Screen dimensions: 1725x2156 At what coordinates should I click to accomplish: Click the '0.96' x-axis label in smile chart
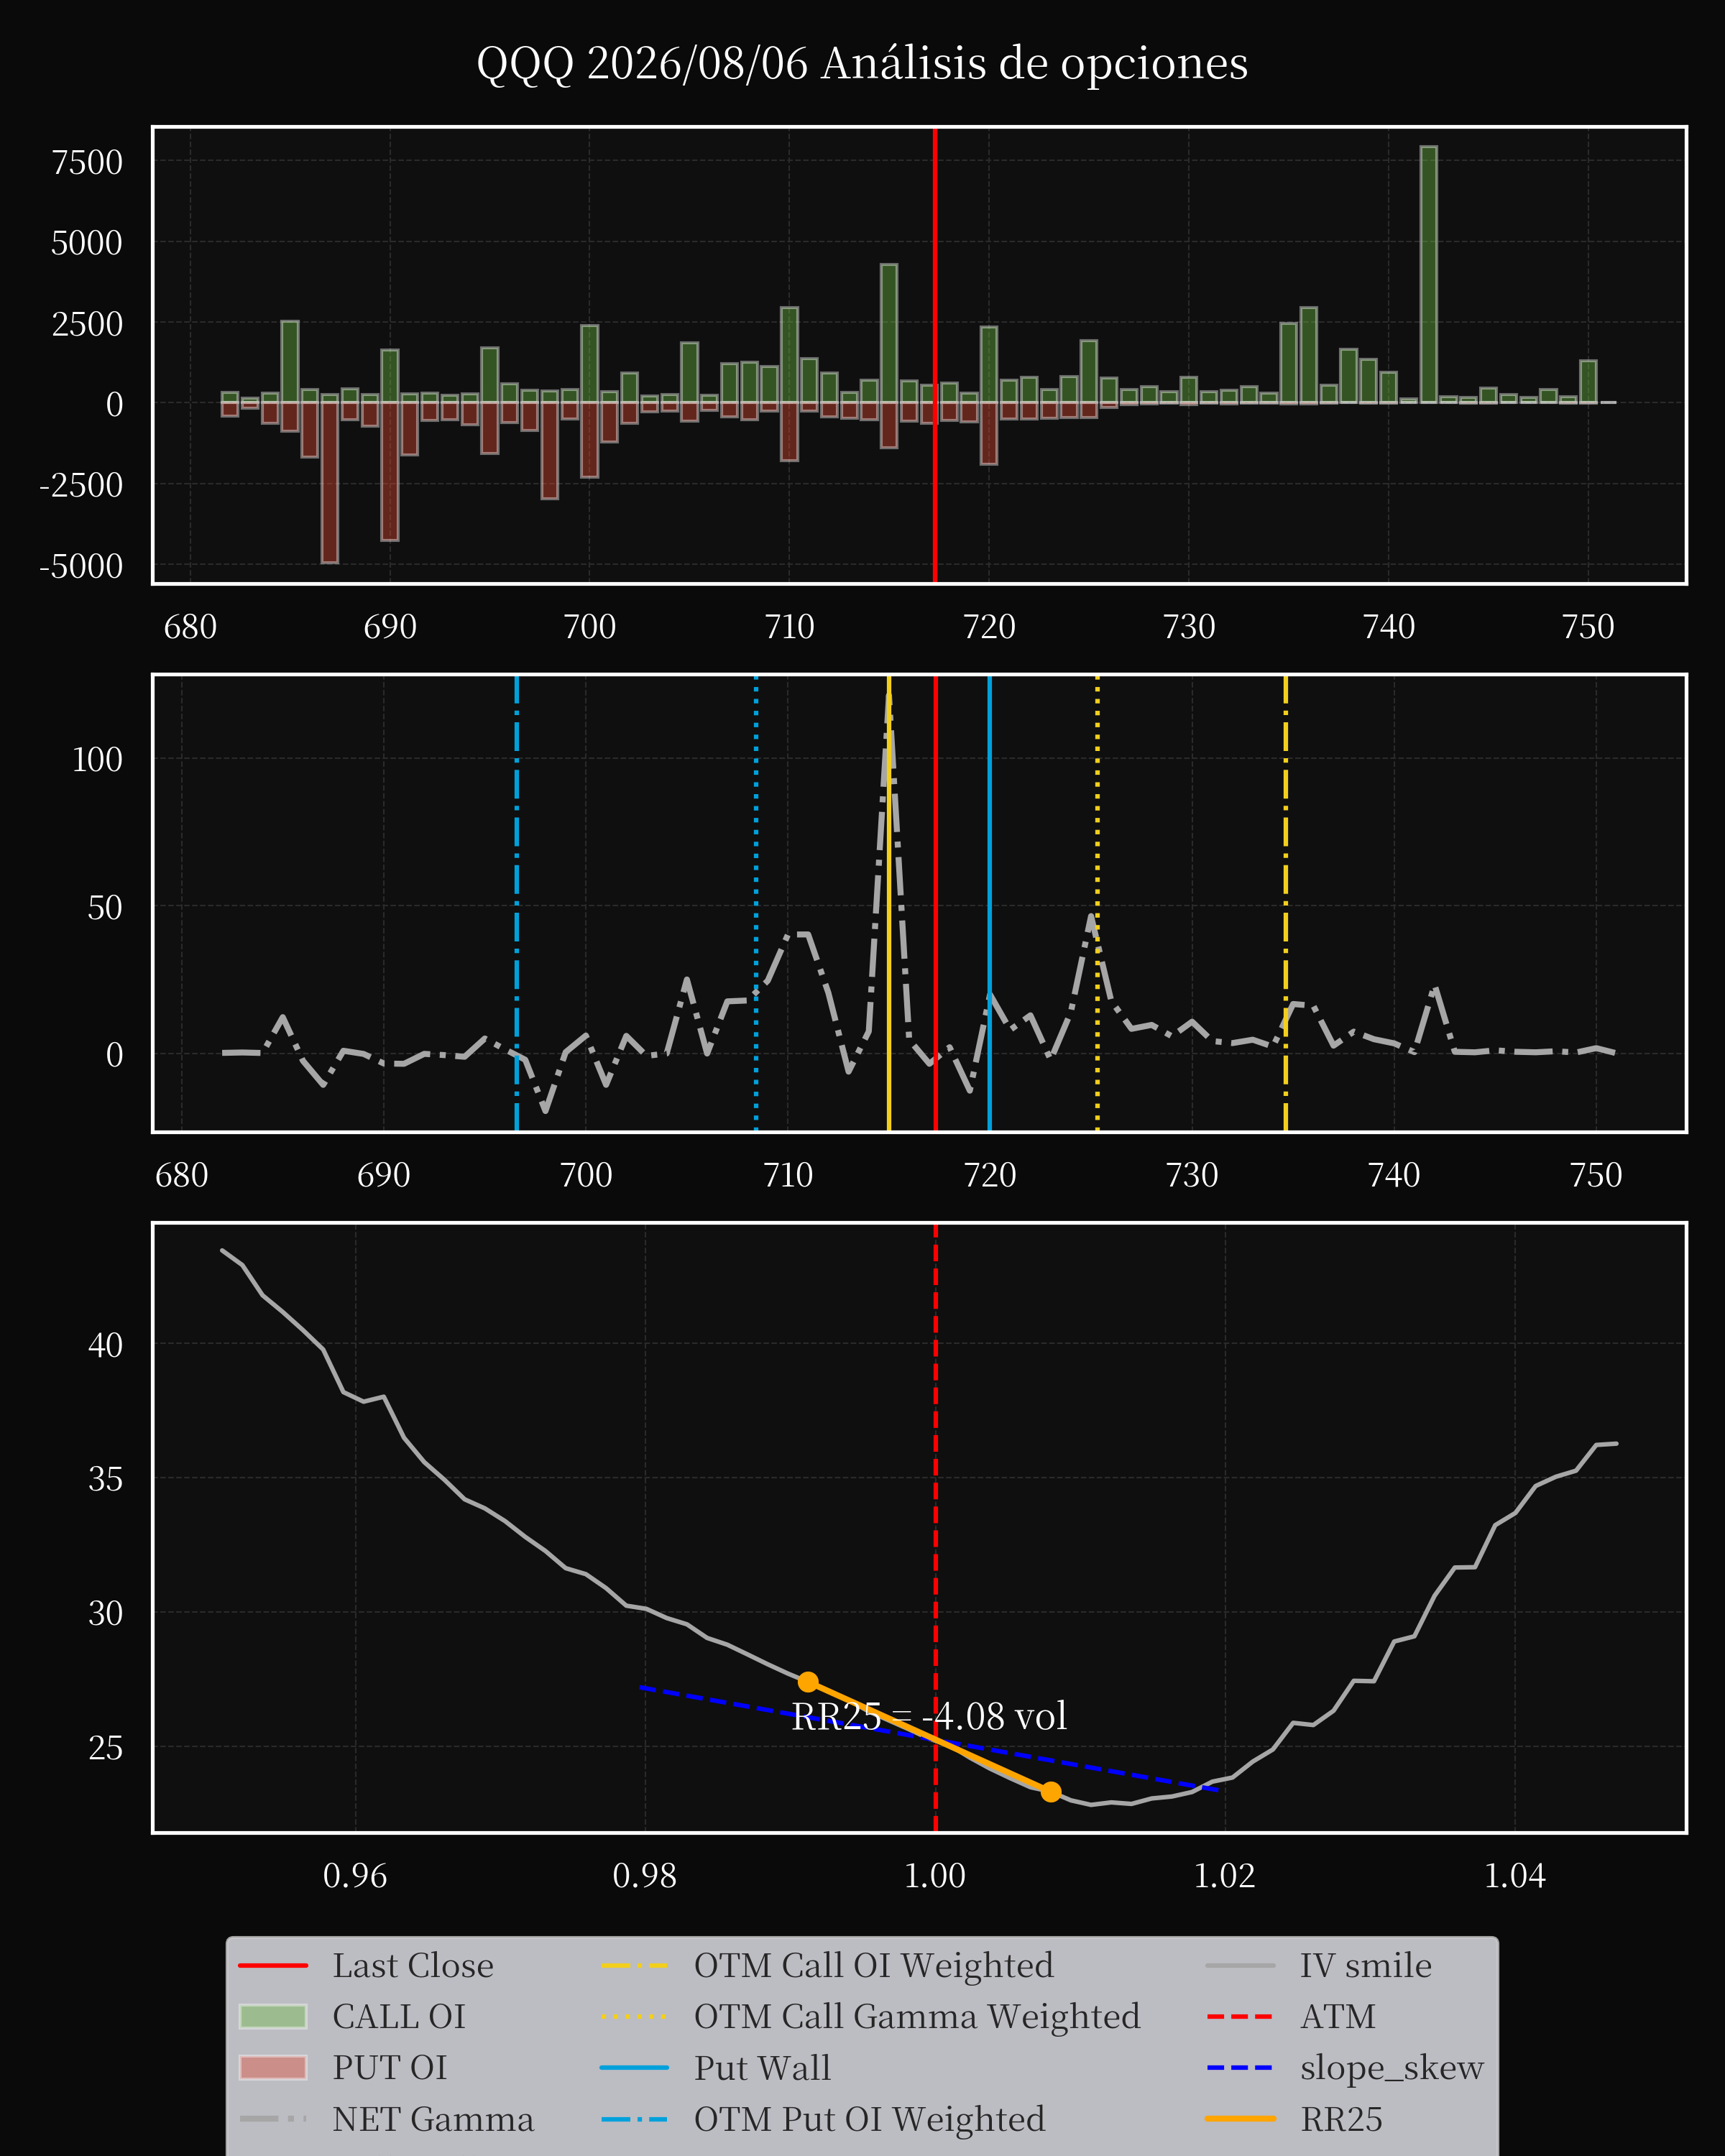[x=355, y=1875]
